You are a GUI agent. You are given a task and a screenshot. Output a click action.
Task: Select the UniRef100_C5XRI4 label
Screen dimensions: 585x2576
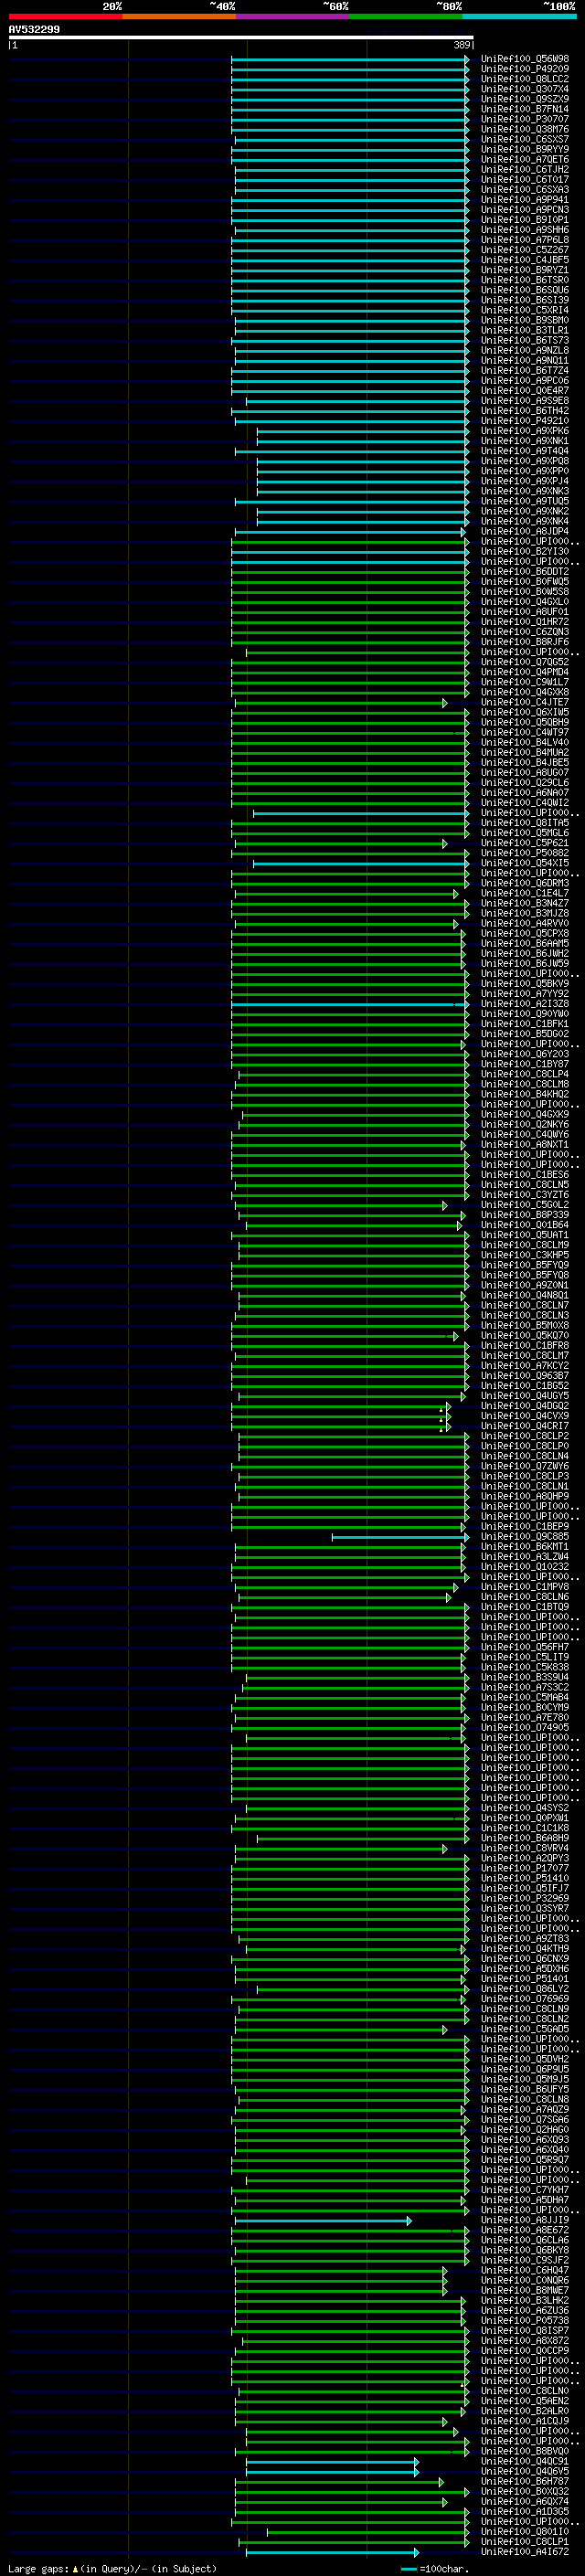(x=525, y=310)
